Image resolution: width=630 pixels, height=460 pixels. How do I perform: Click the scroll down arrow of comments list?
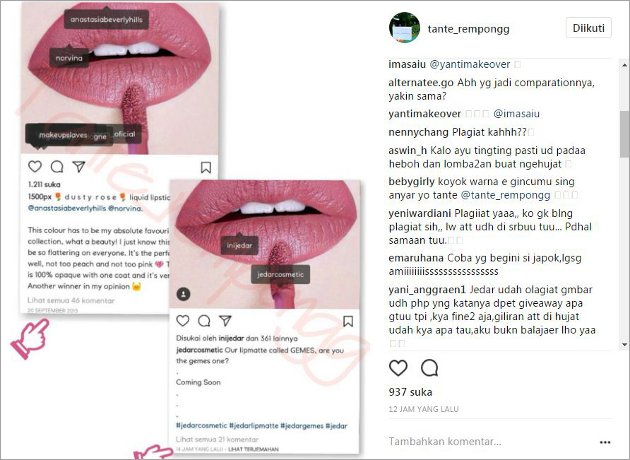pos(624,344)
